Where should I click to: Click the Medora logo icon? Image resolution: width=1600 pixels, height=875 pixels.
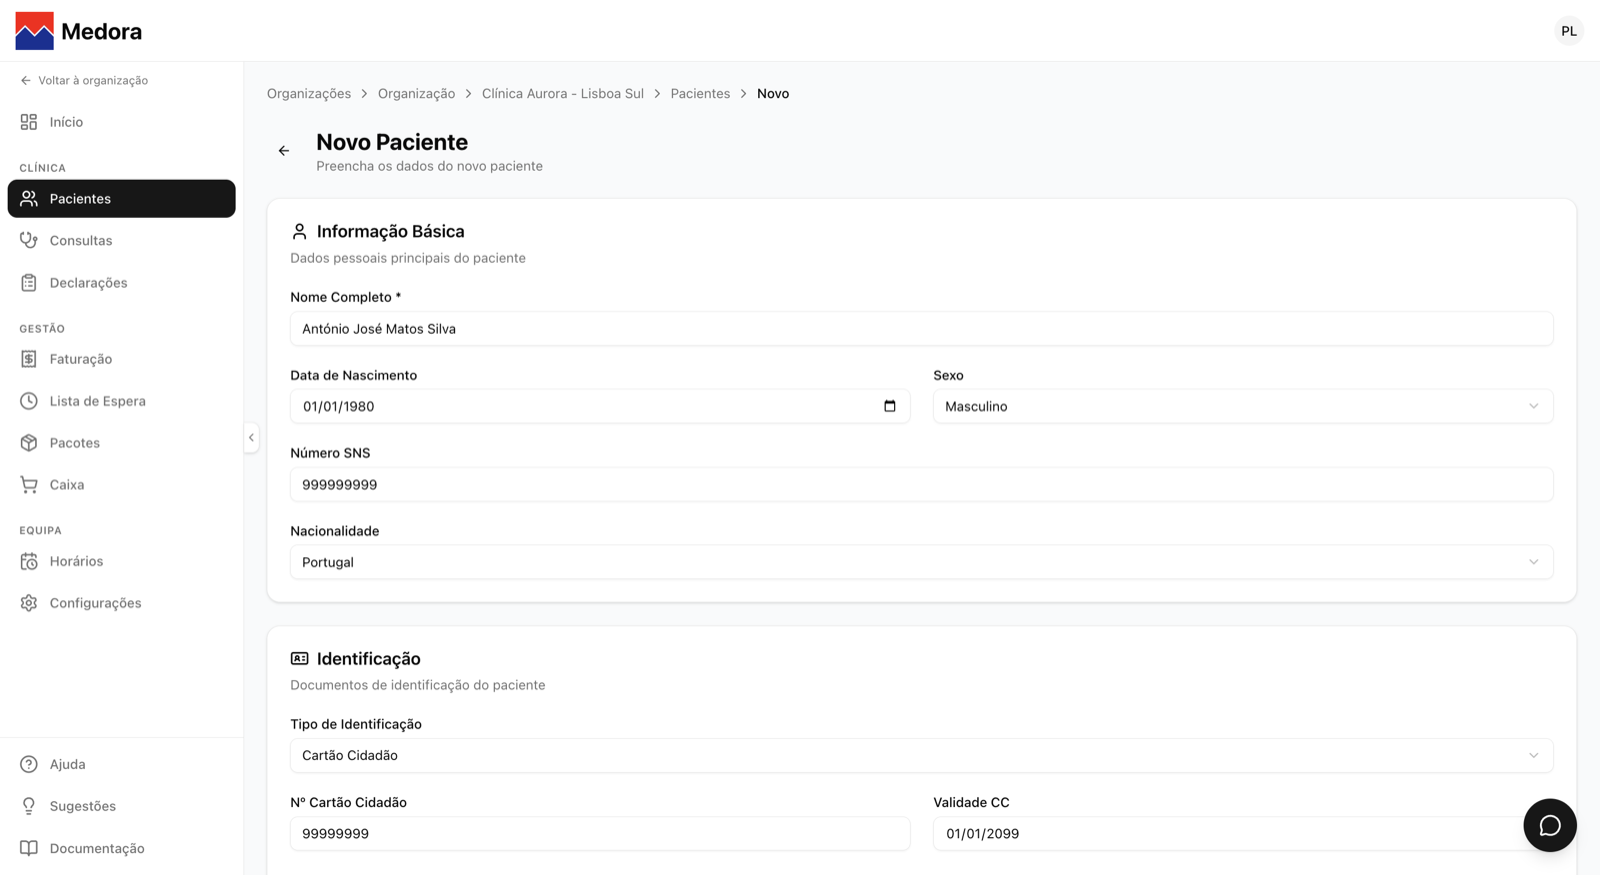click(35, 31)
